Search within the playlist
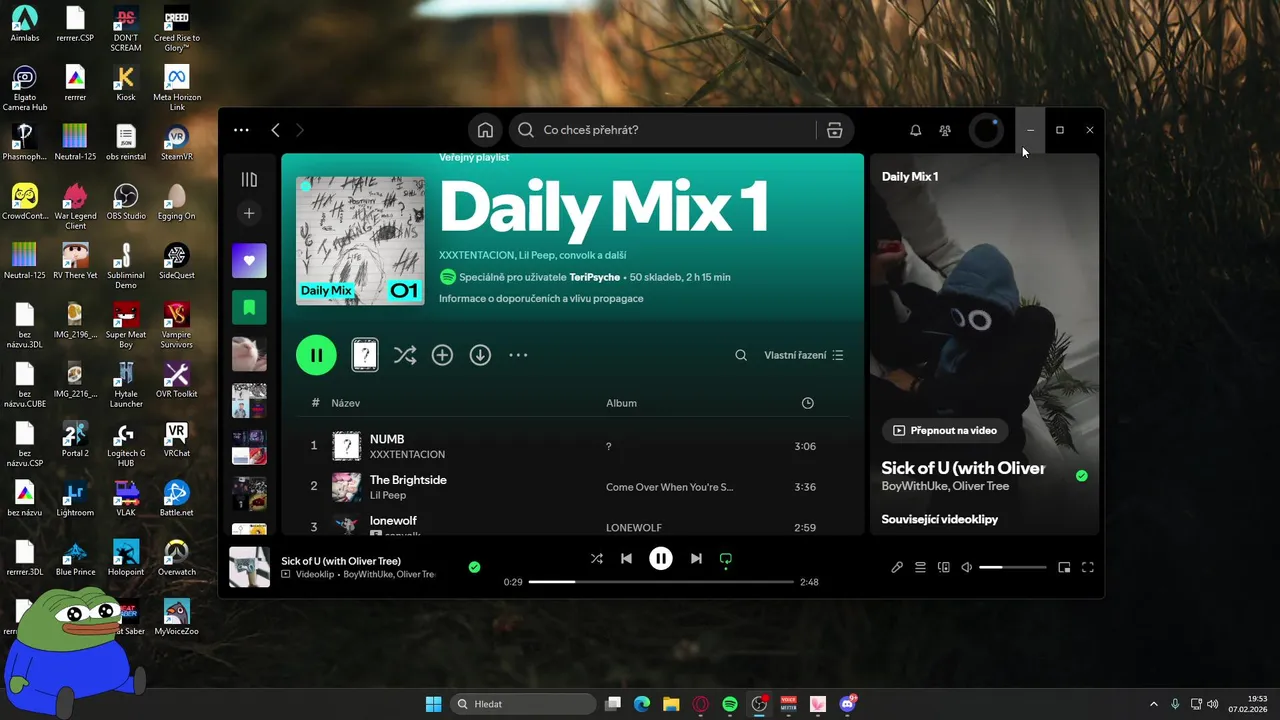1280x720 pixels. coord(741,355)
